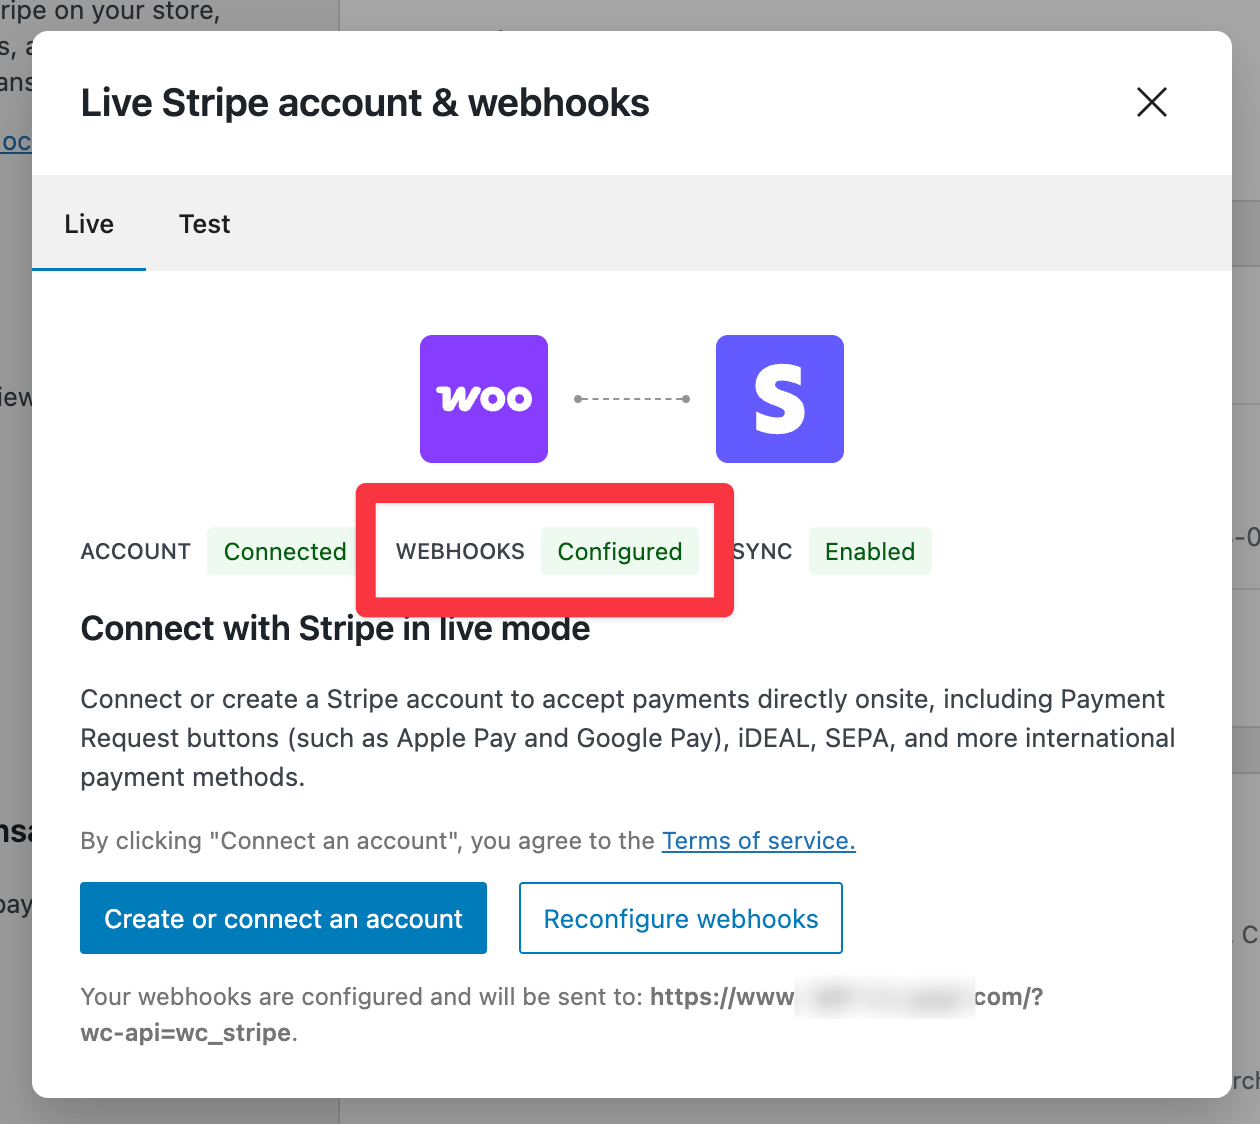Open the Terms of service link
Image resolution: width=1260 pixels, height=1124 pixels.
pos(758,841)
